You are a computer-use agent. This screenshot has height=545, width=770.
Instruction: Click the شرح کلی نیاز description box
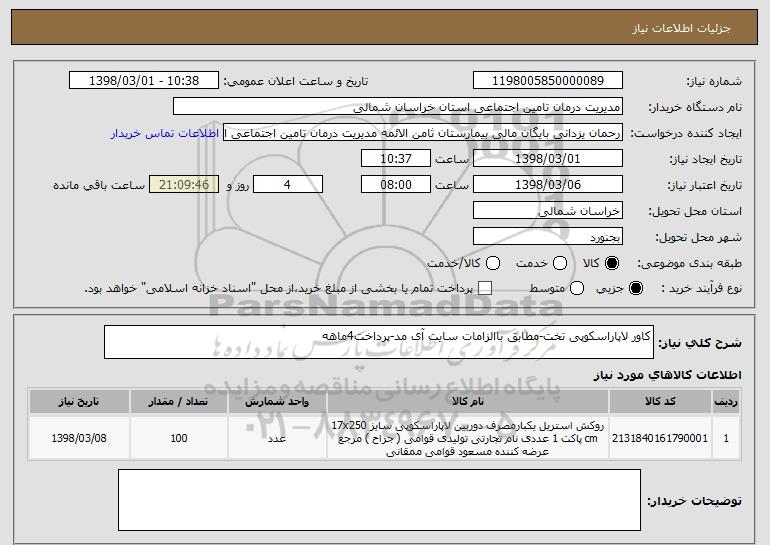point(379,342)
